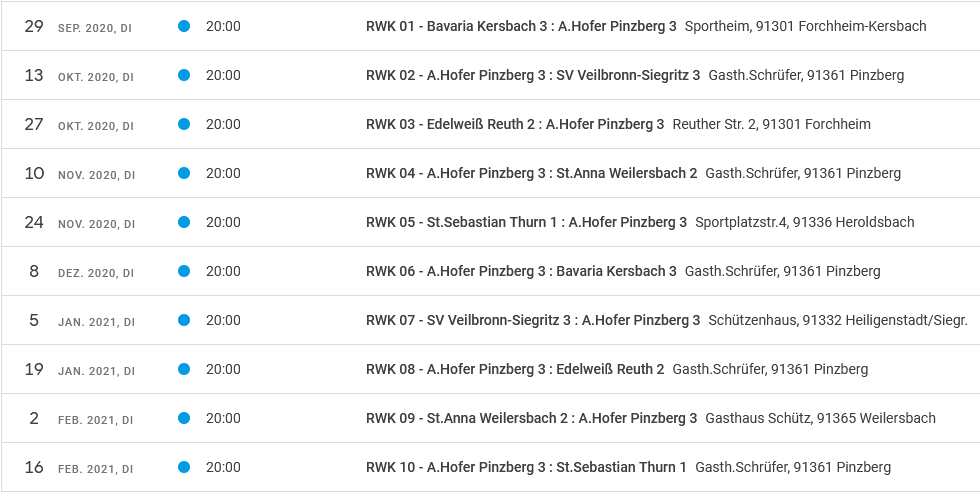Click the blue dot for RWK 07 event
Viewport: 980px width, 492px height.
point(184,320)
